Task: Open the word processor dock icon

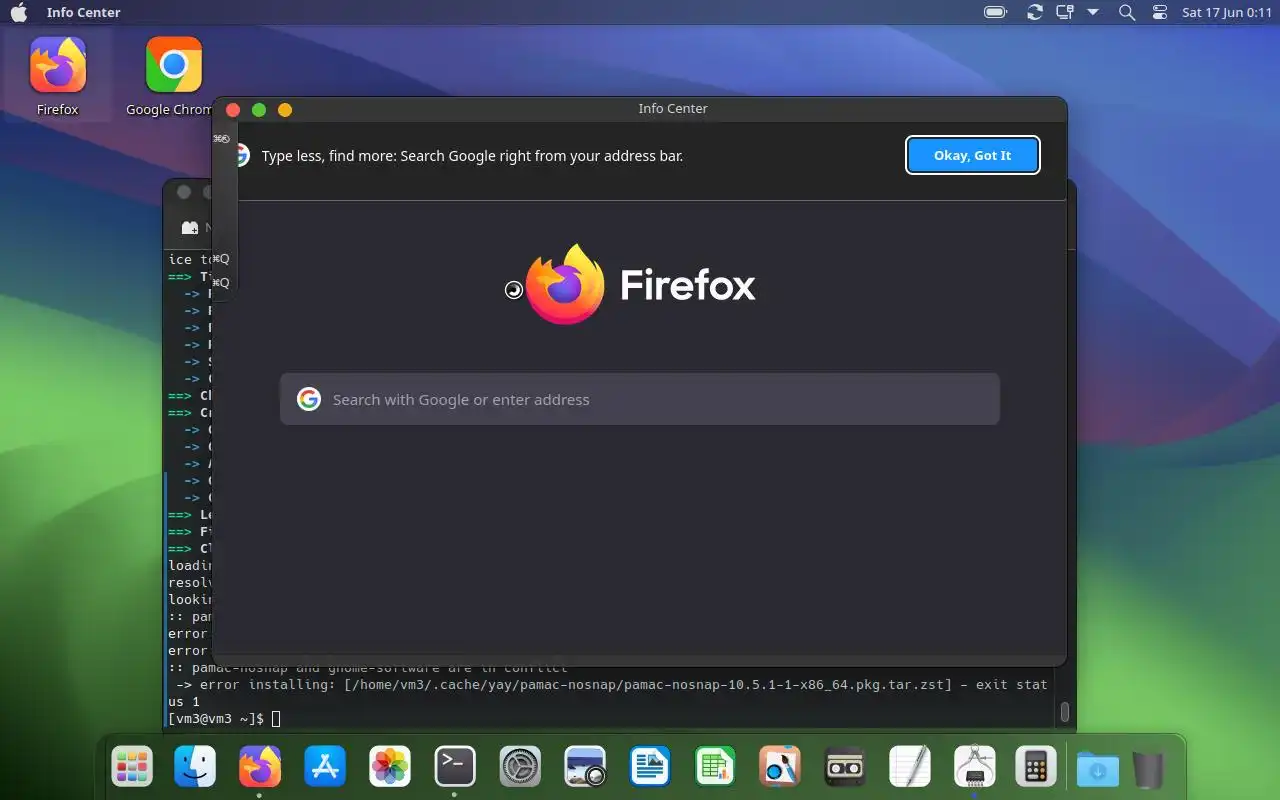Action: coord(650,767)
